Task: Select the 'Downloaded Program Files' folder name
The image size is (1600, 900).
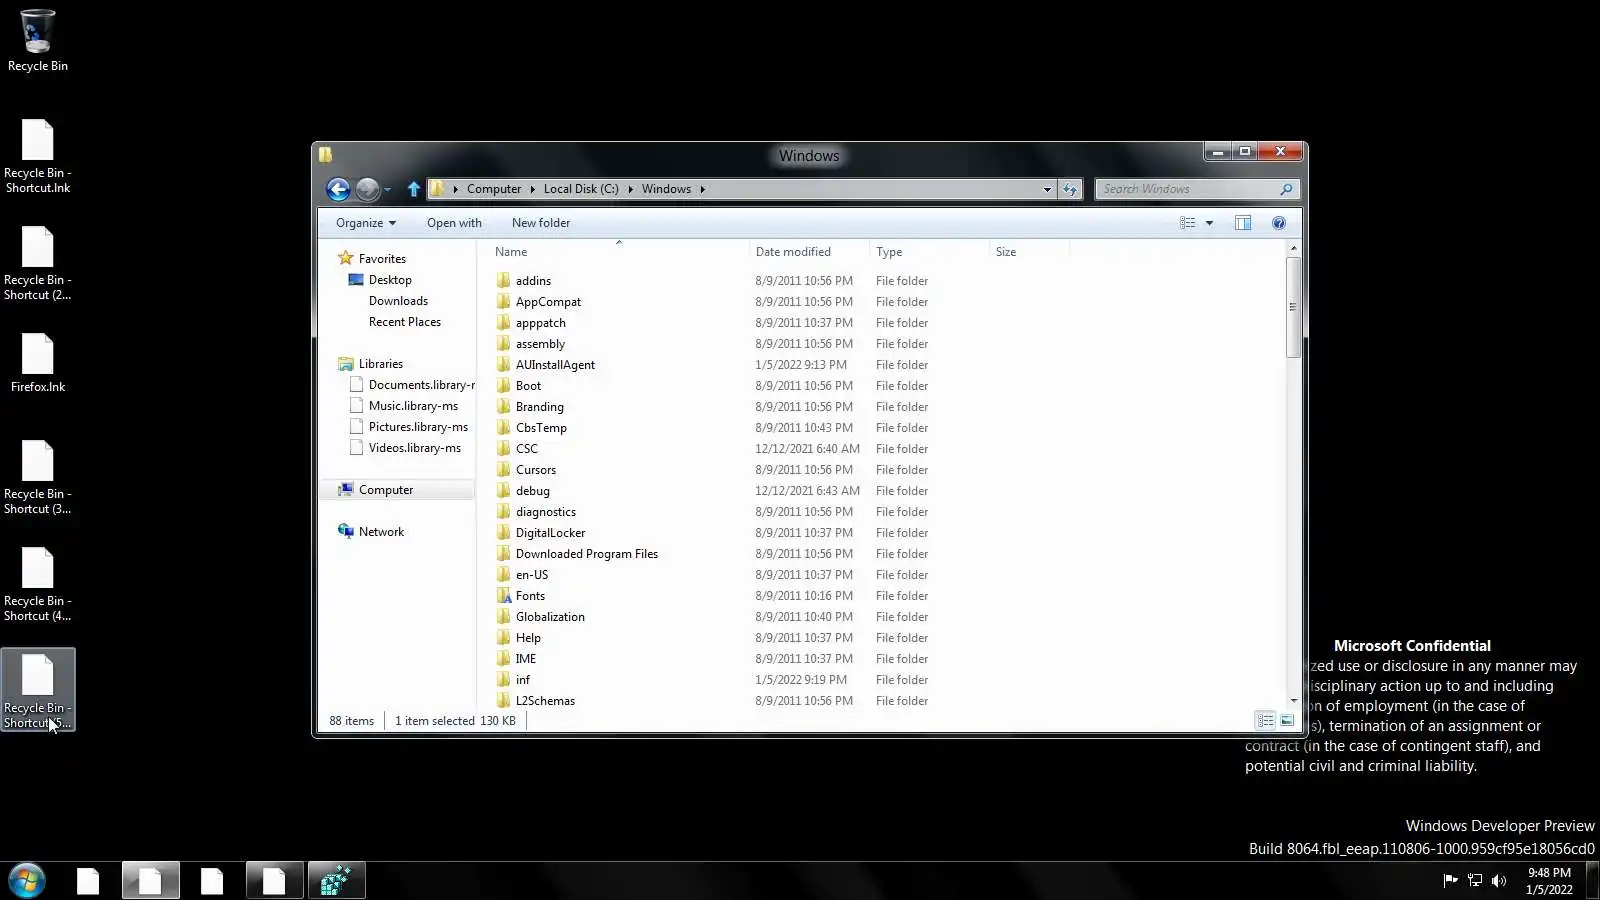Action: (587, 554)
